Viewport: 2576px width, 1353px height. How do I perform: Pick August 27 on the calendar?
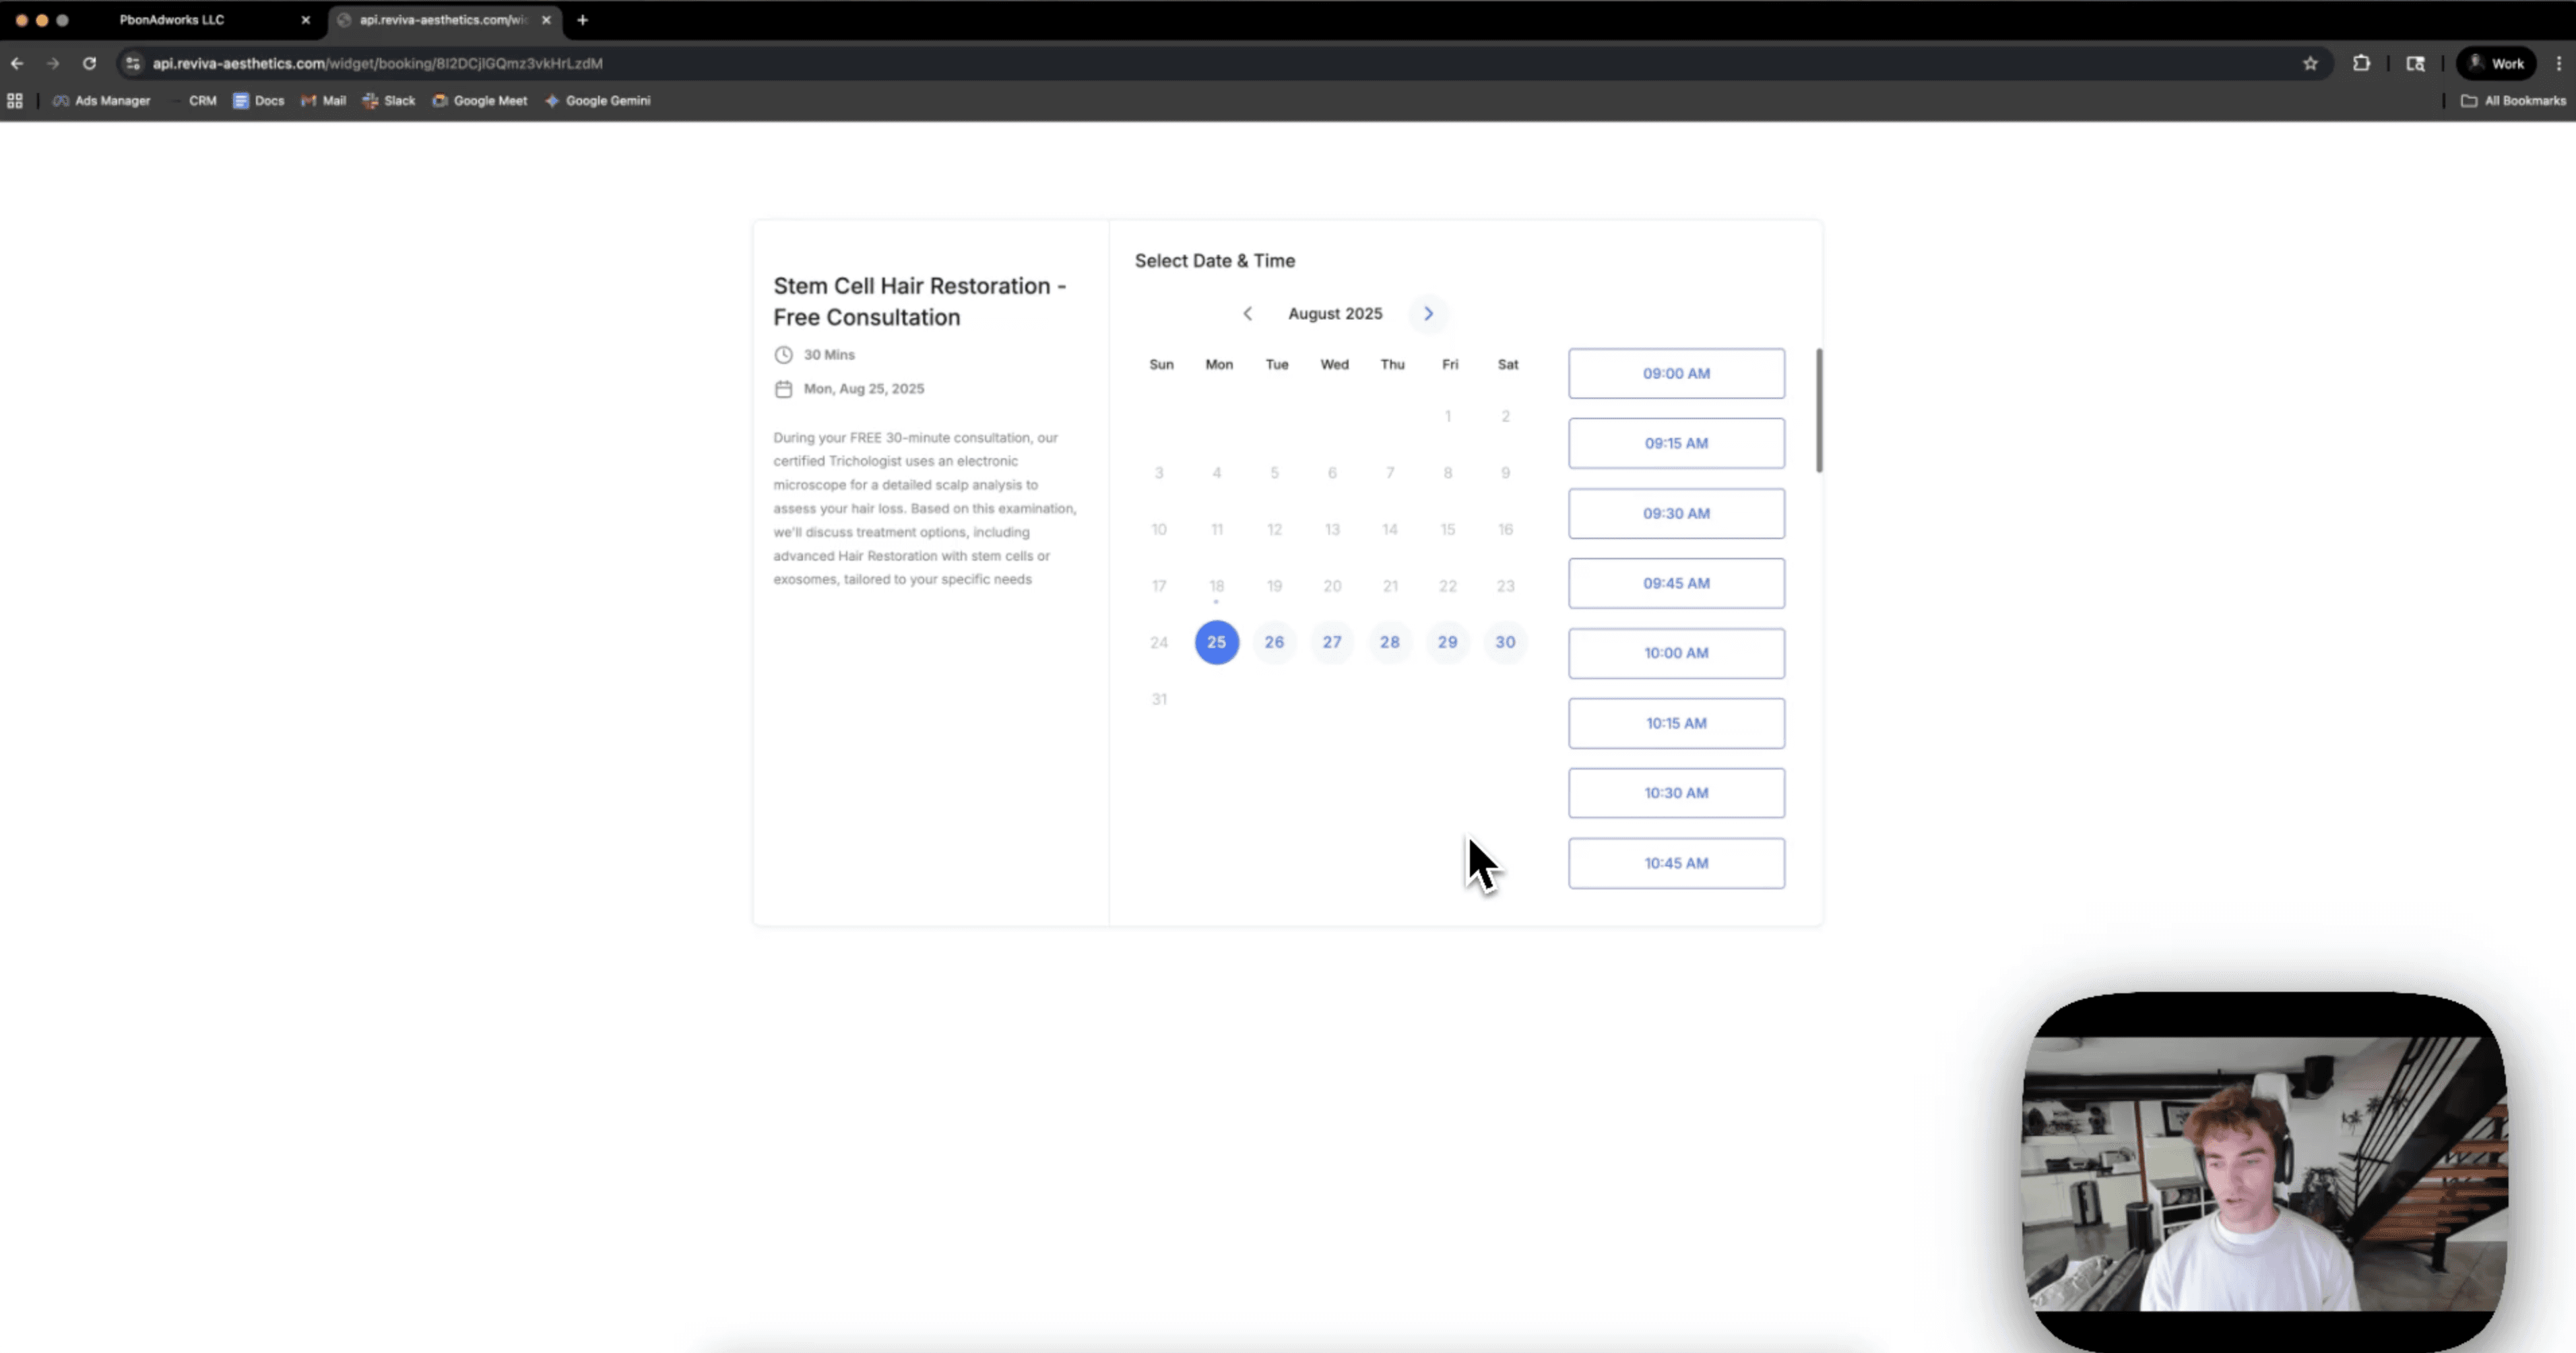(x=1332, y=642)
